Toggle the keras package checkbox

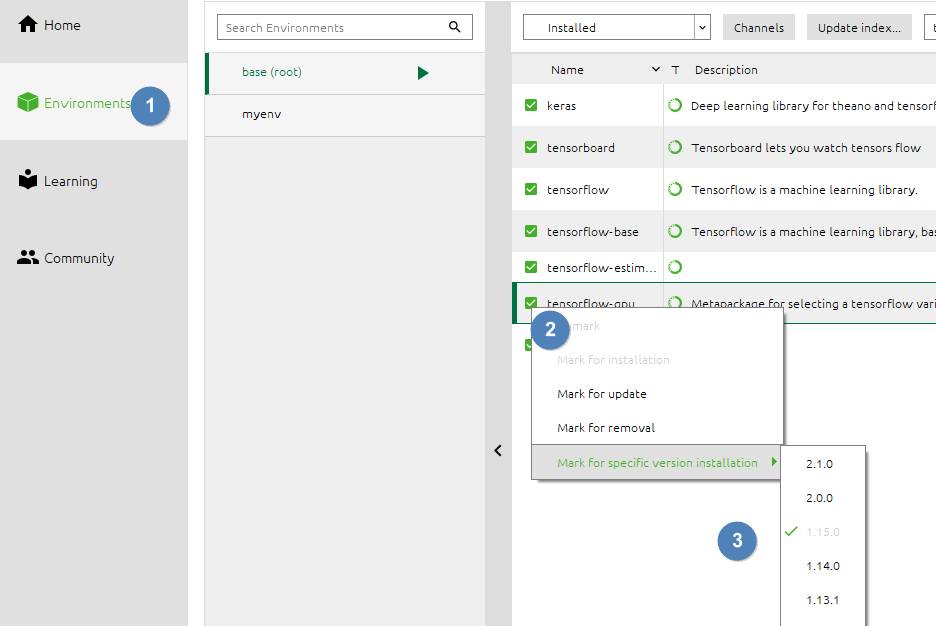coord(531,105)
